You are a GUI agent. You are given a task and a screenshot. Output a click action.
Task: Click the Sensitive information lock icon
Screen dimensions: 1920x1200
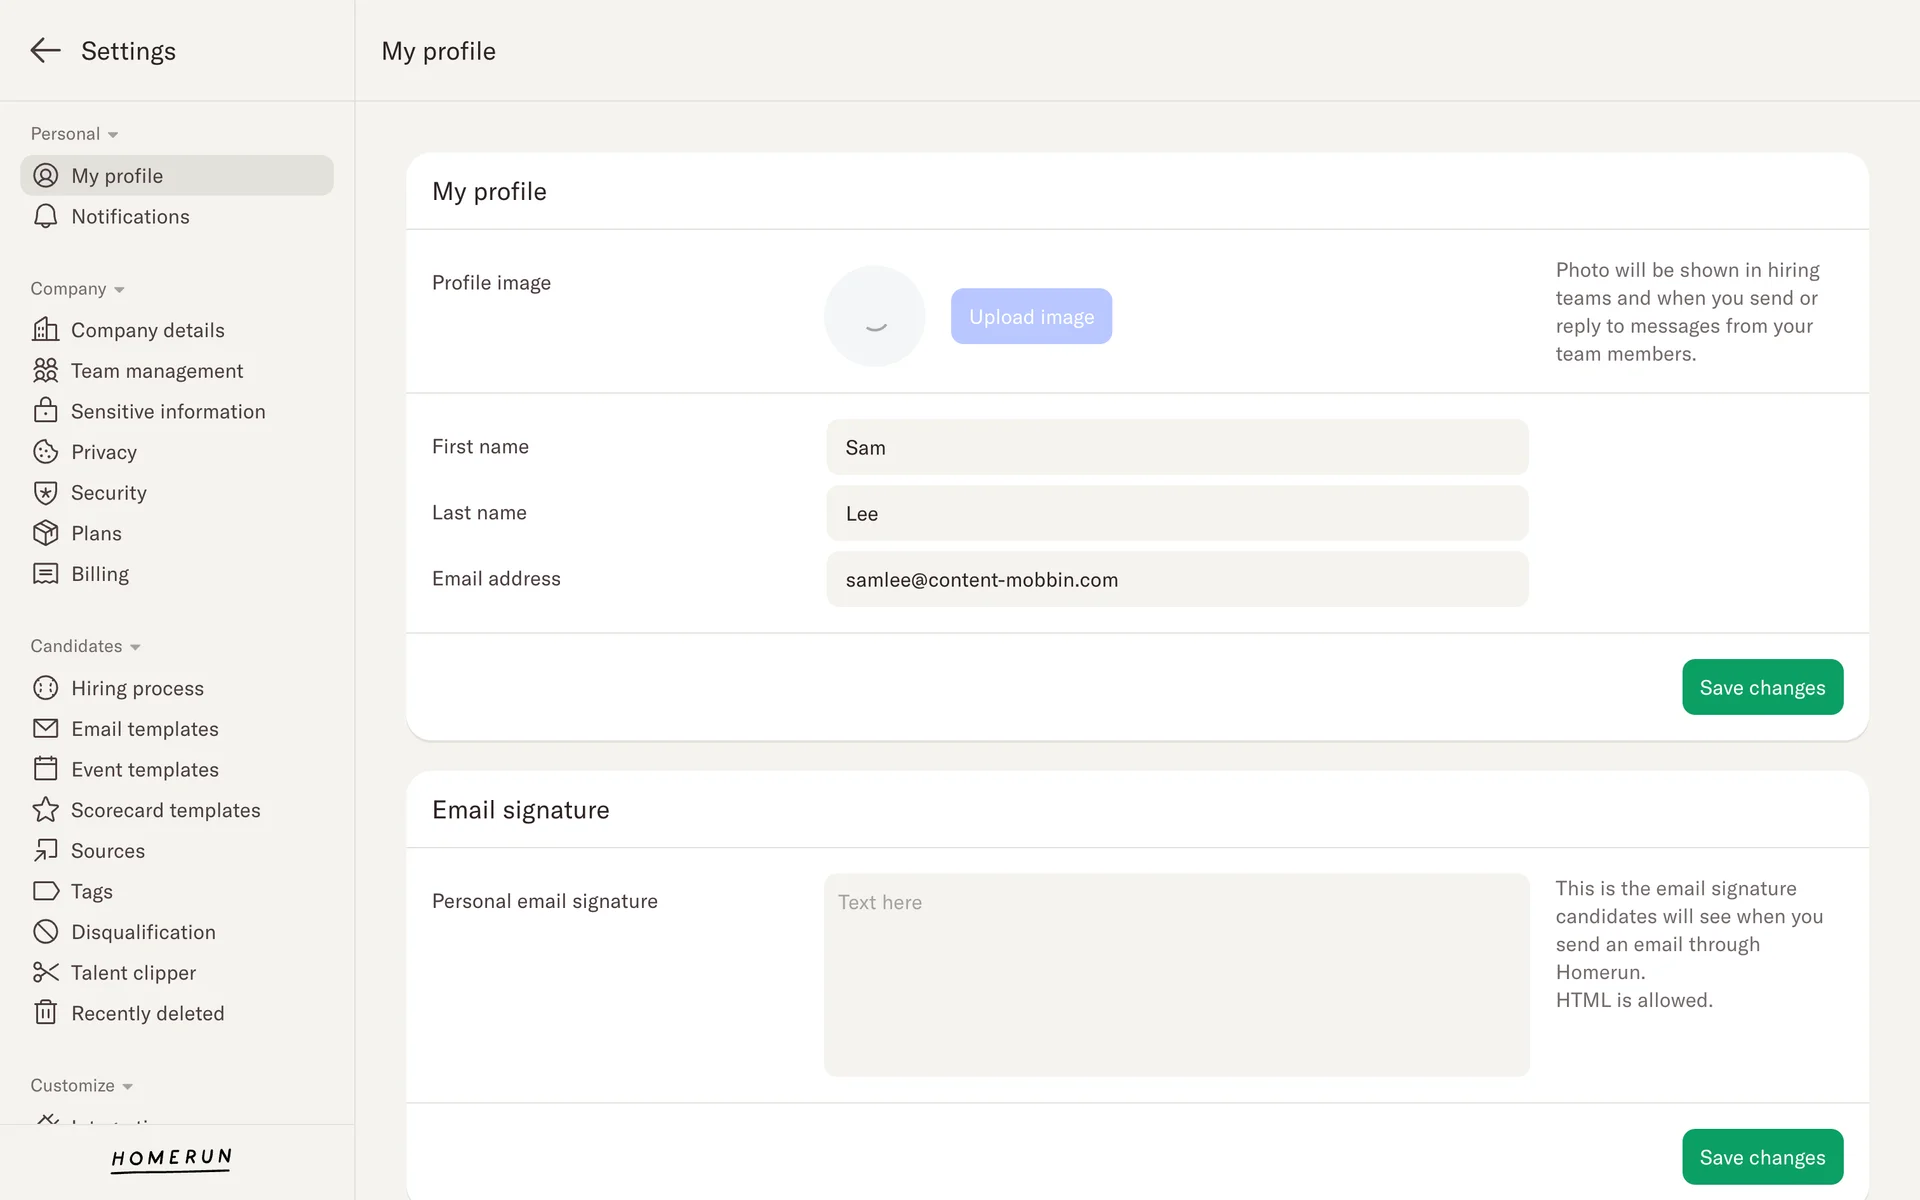coord(45,411)
